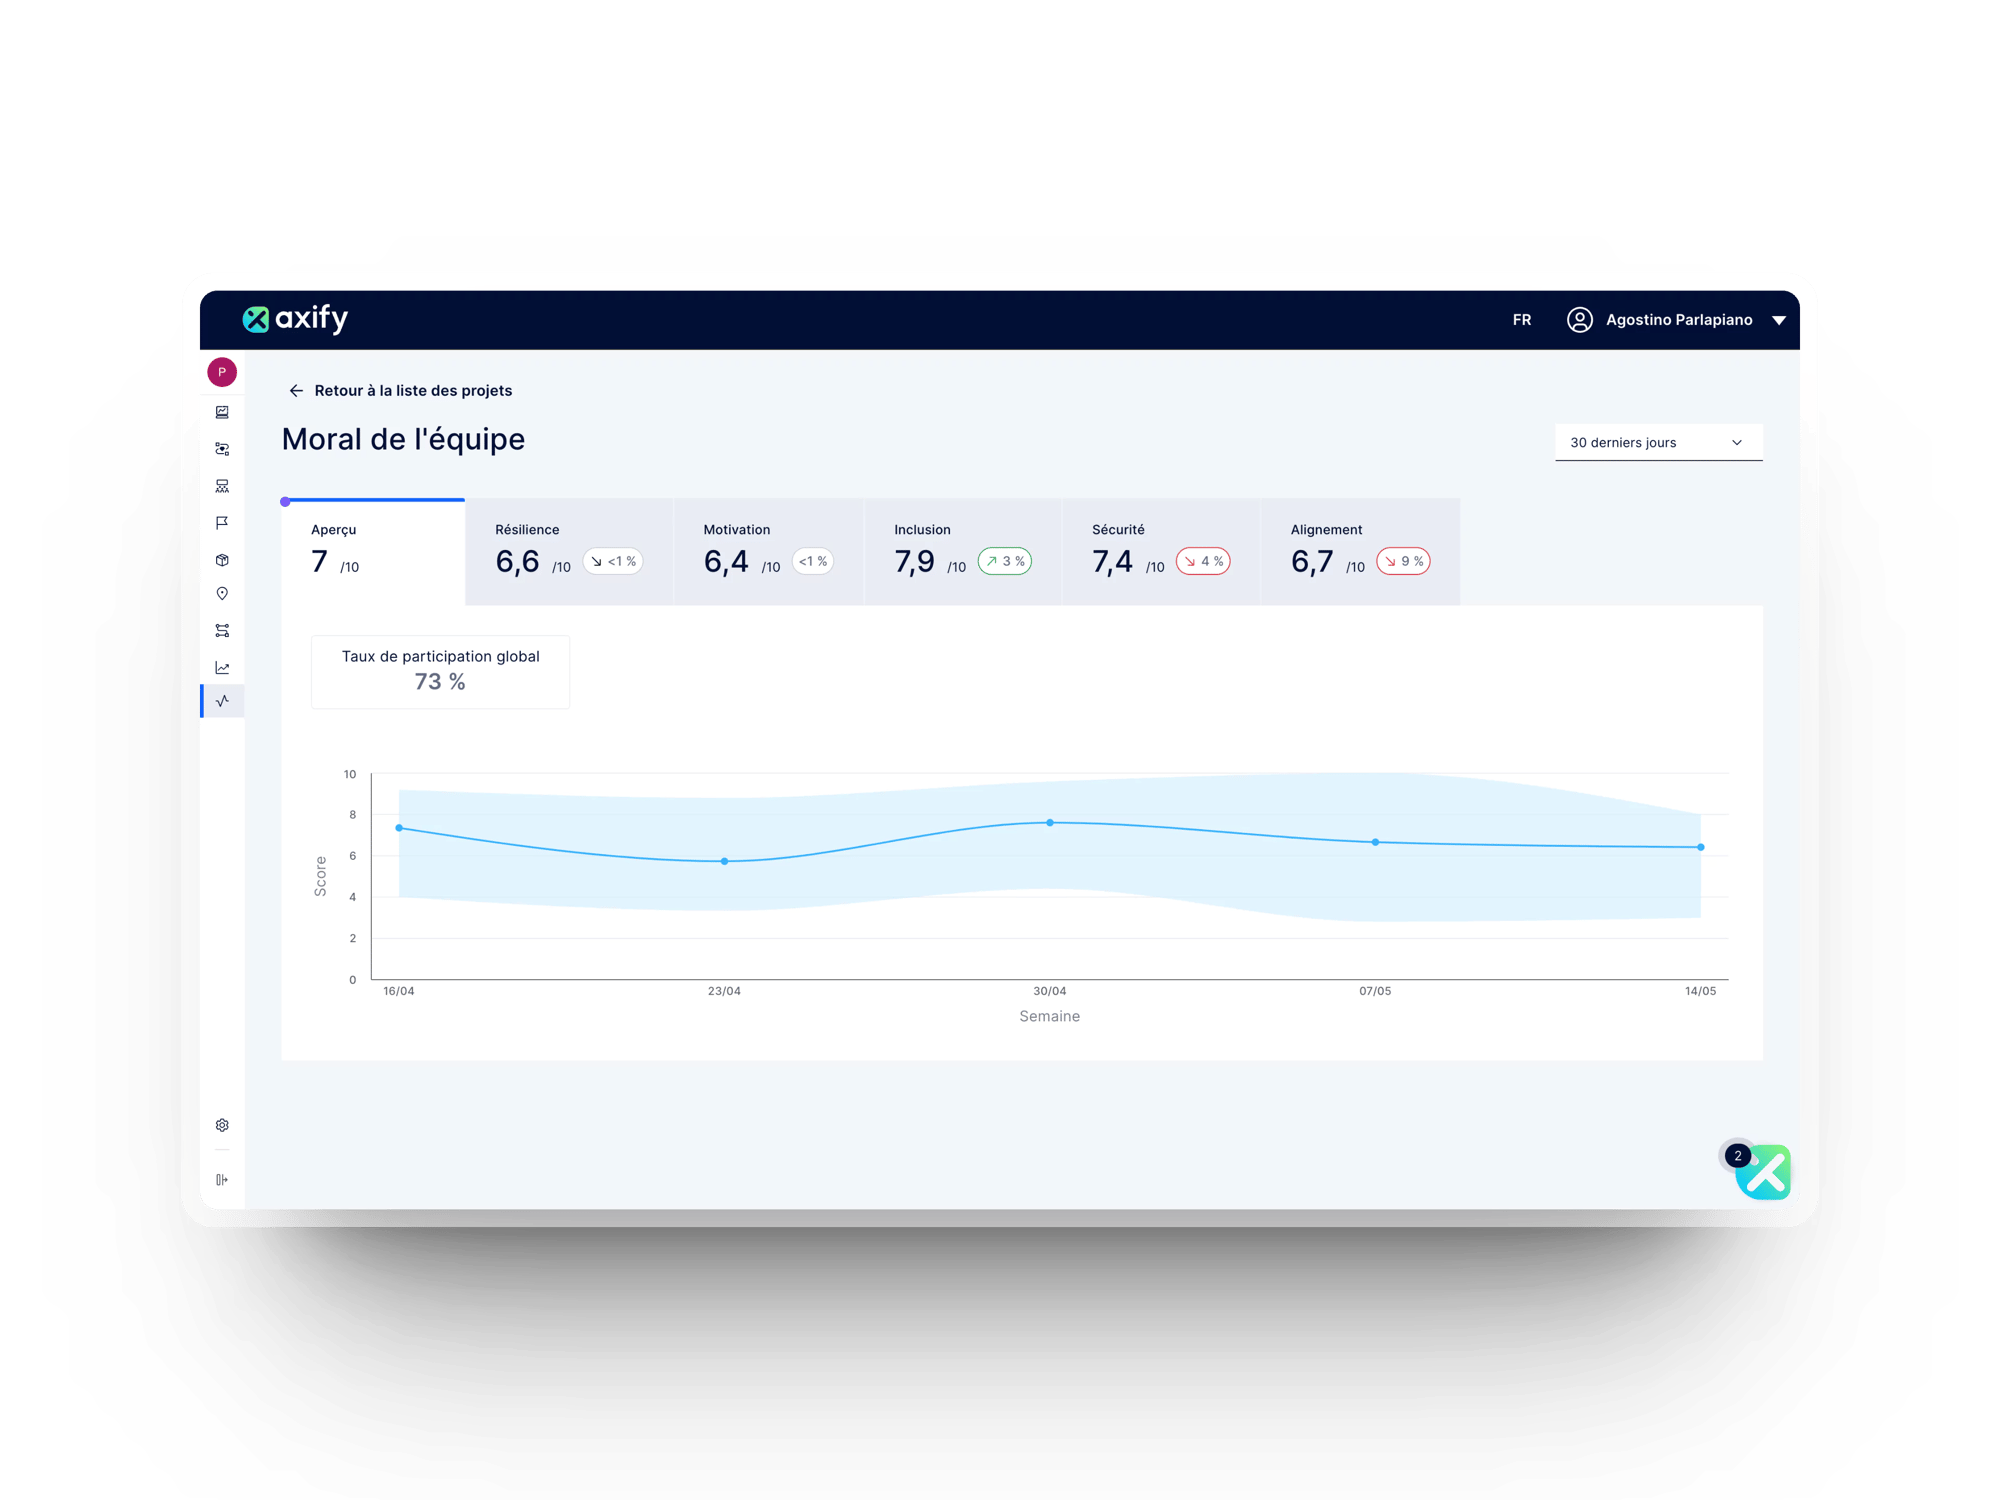
Task: Select the Résilience tab
Action: (568, 551)
